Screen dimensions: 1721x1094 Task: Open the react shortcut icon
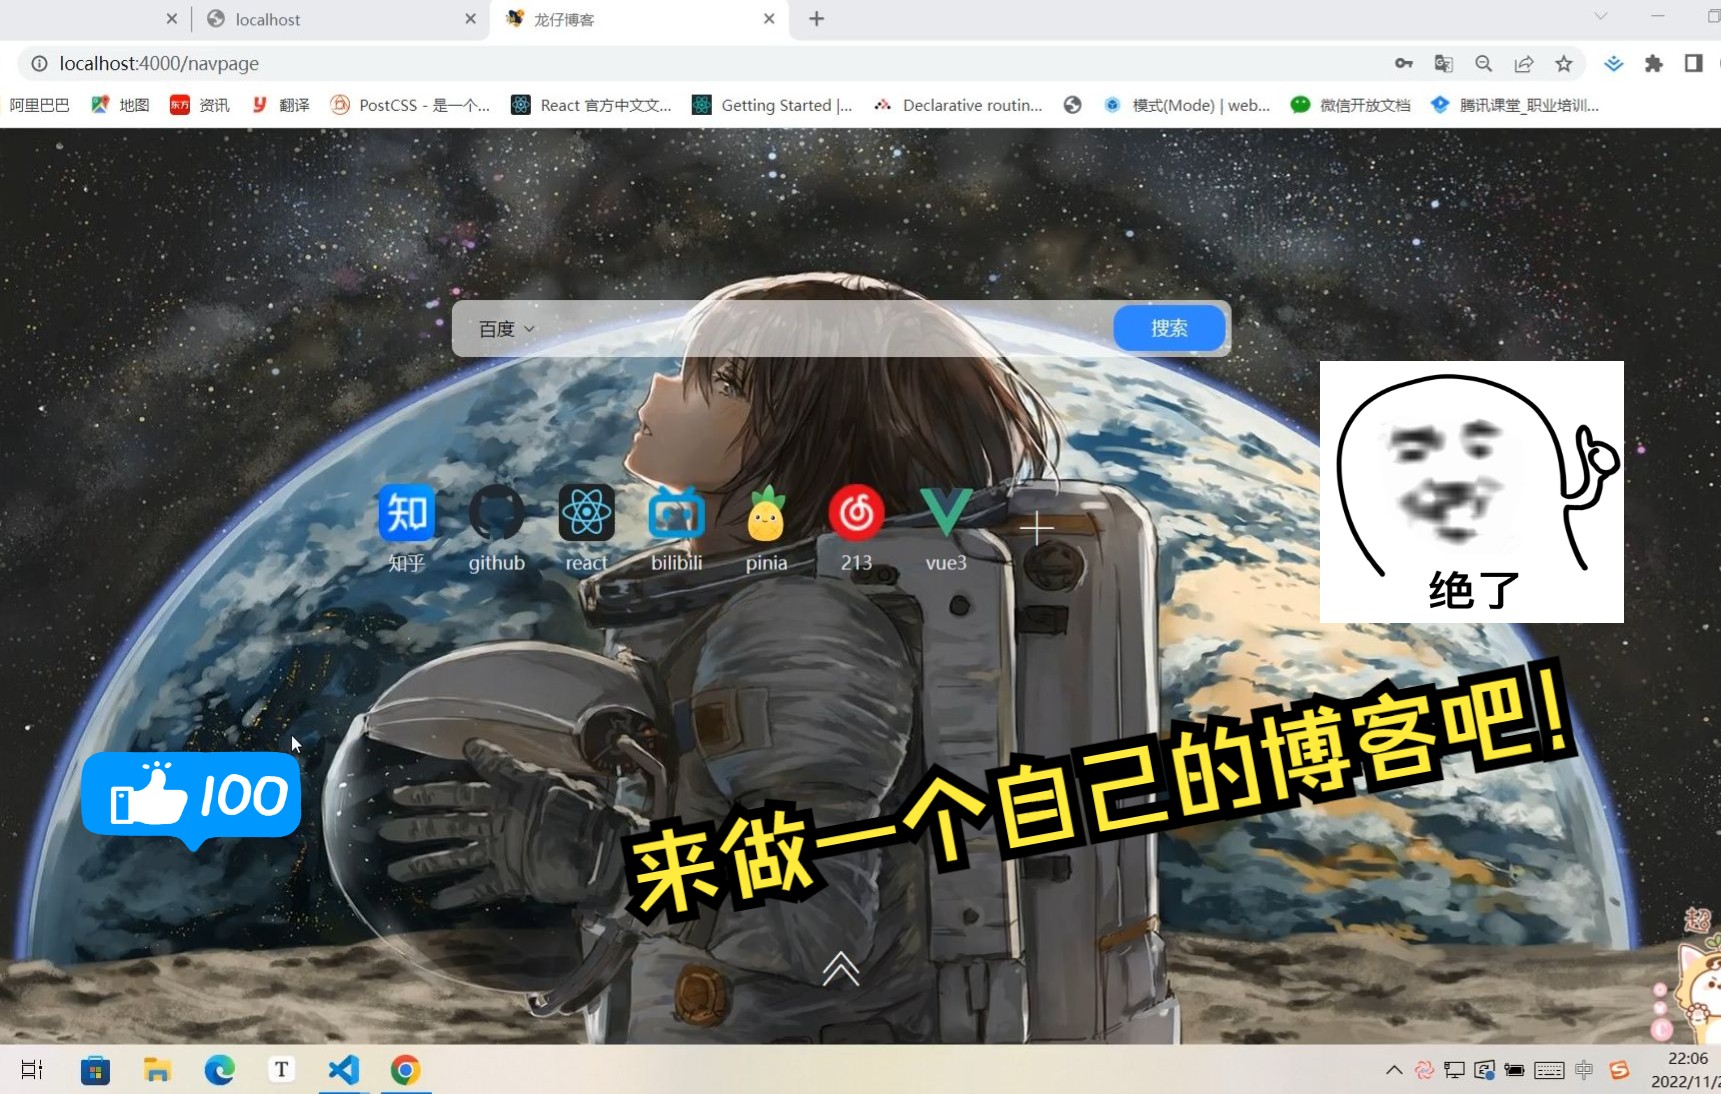point(586,513)
